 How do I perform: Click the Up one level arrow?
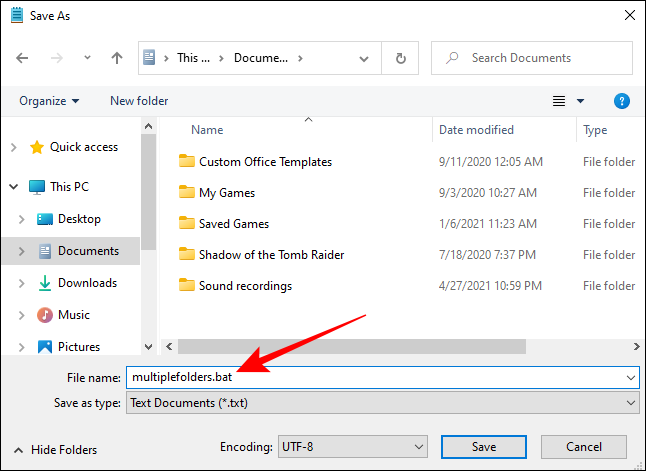(x=116, y=58)
